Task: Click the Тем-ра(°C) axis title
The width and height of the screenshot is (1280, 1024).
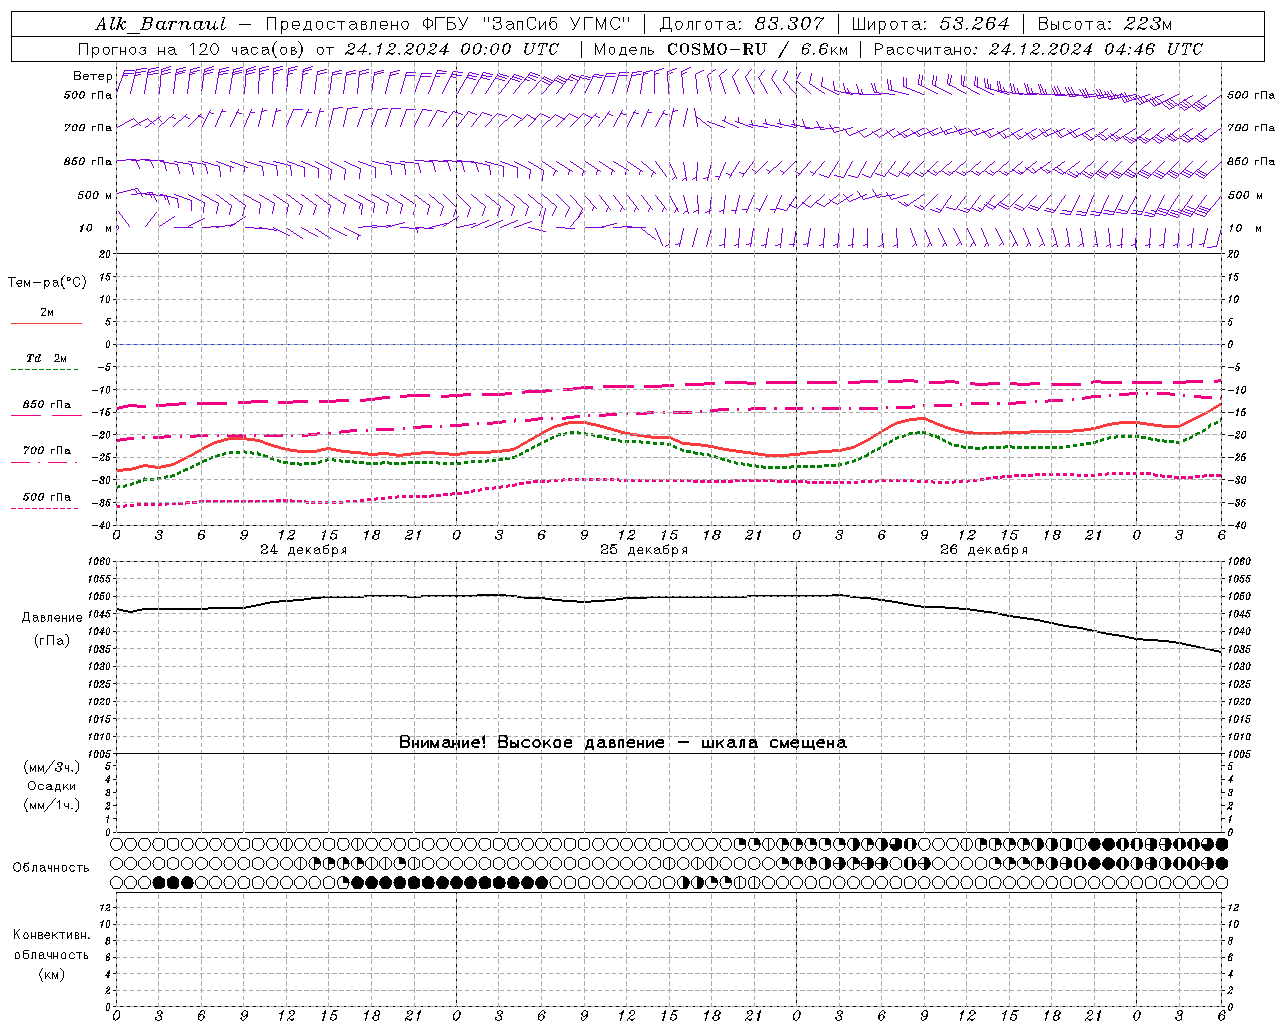Action: click(47, 283)
